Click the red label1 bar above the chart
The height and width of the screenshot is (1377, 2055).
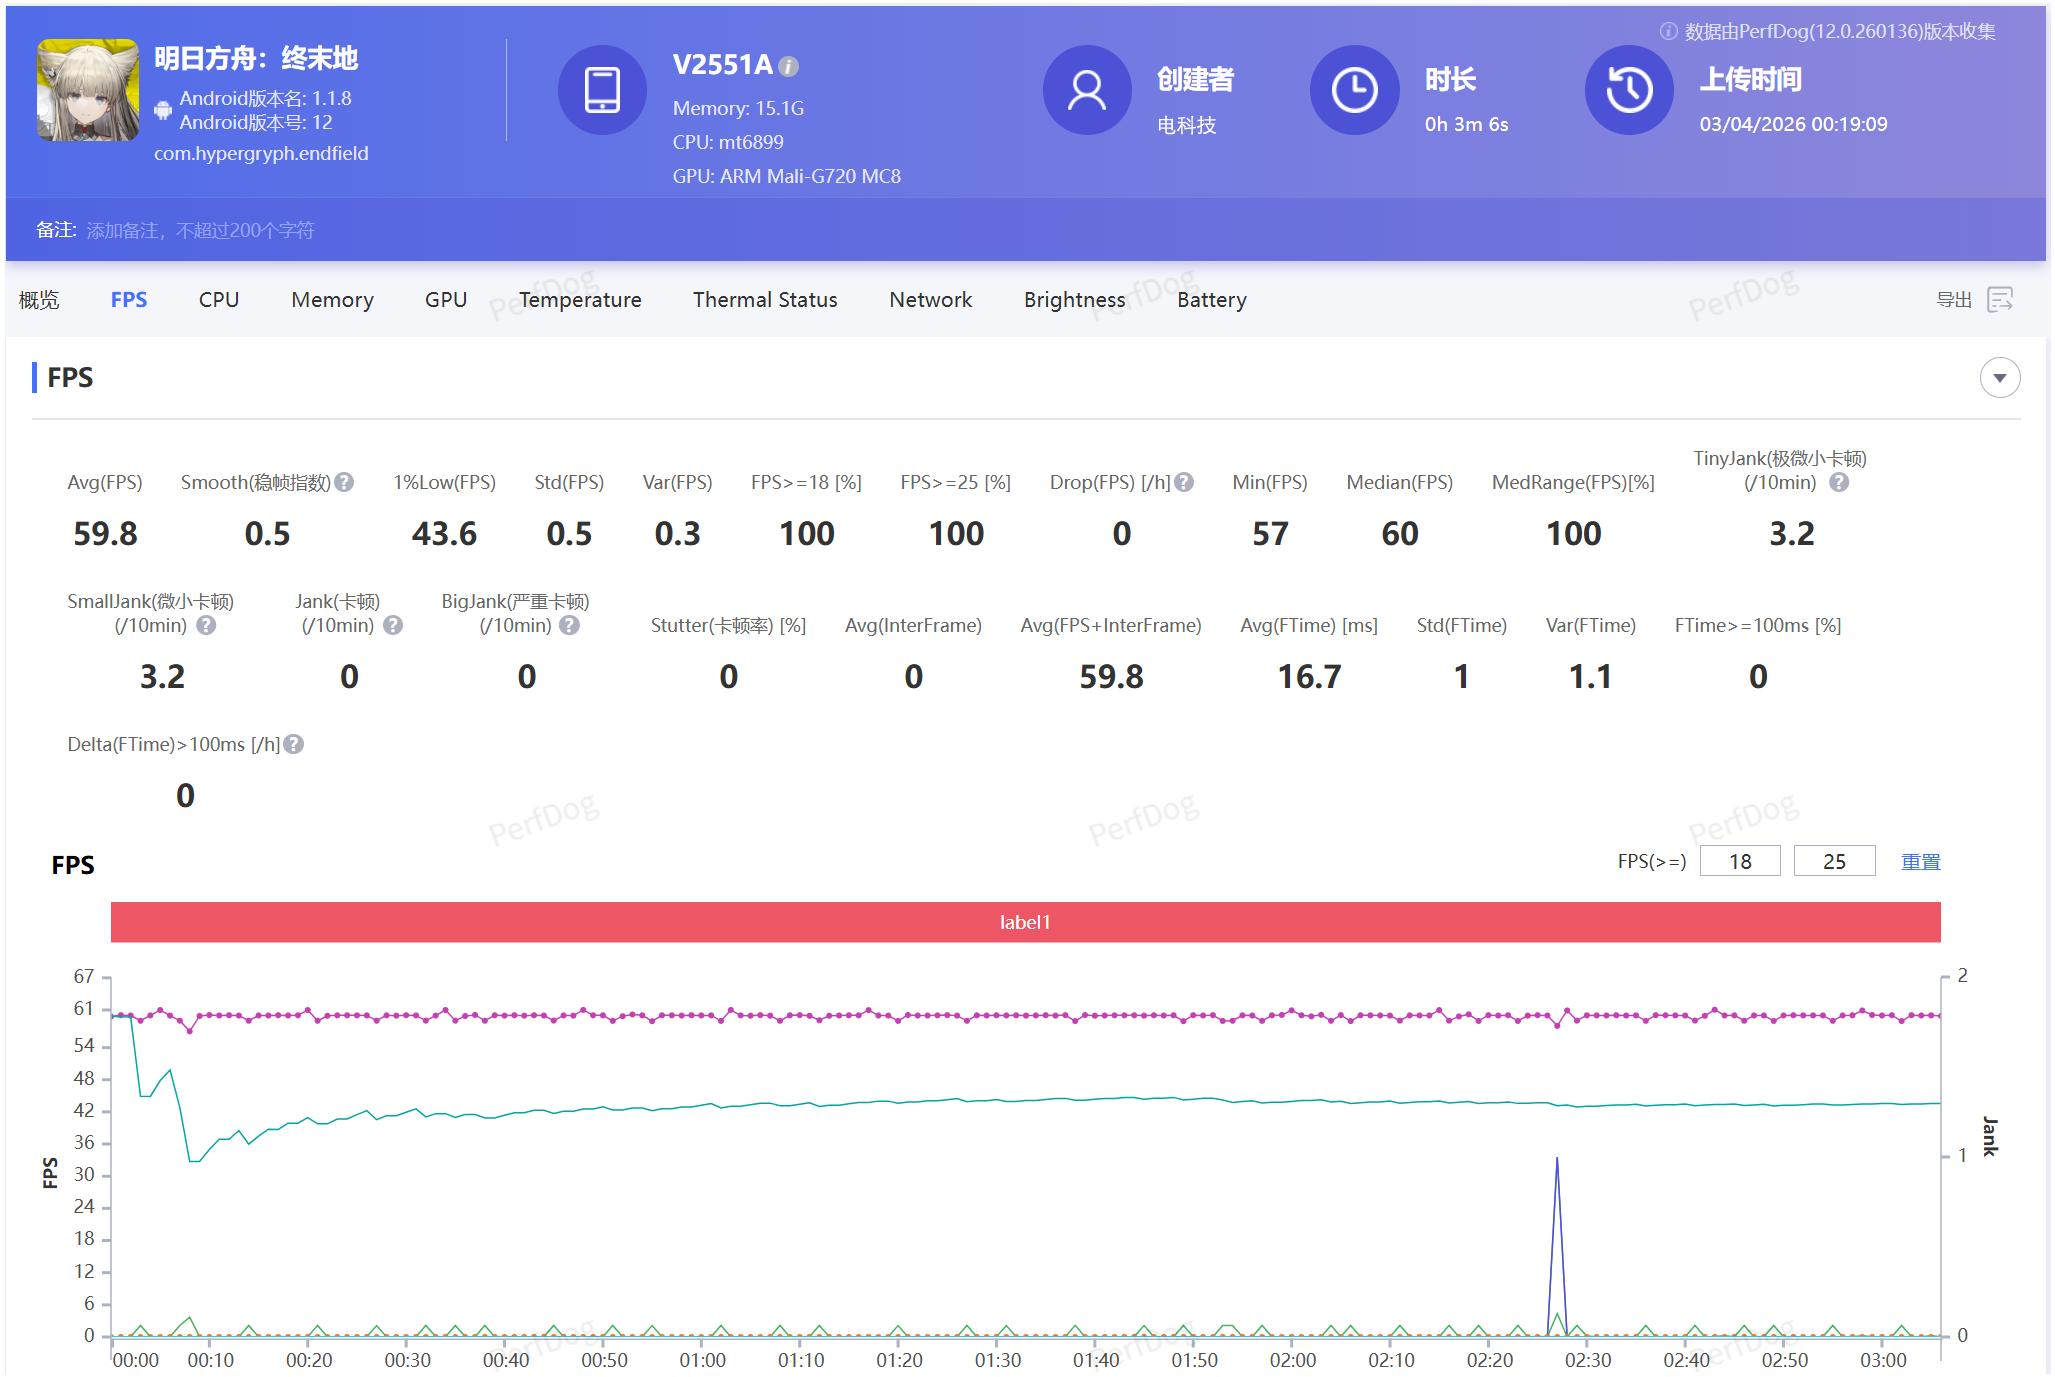[1025, 922]
